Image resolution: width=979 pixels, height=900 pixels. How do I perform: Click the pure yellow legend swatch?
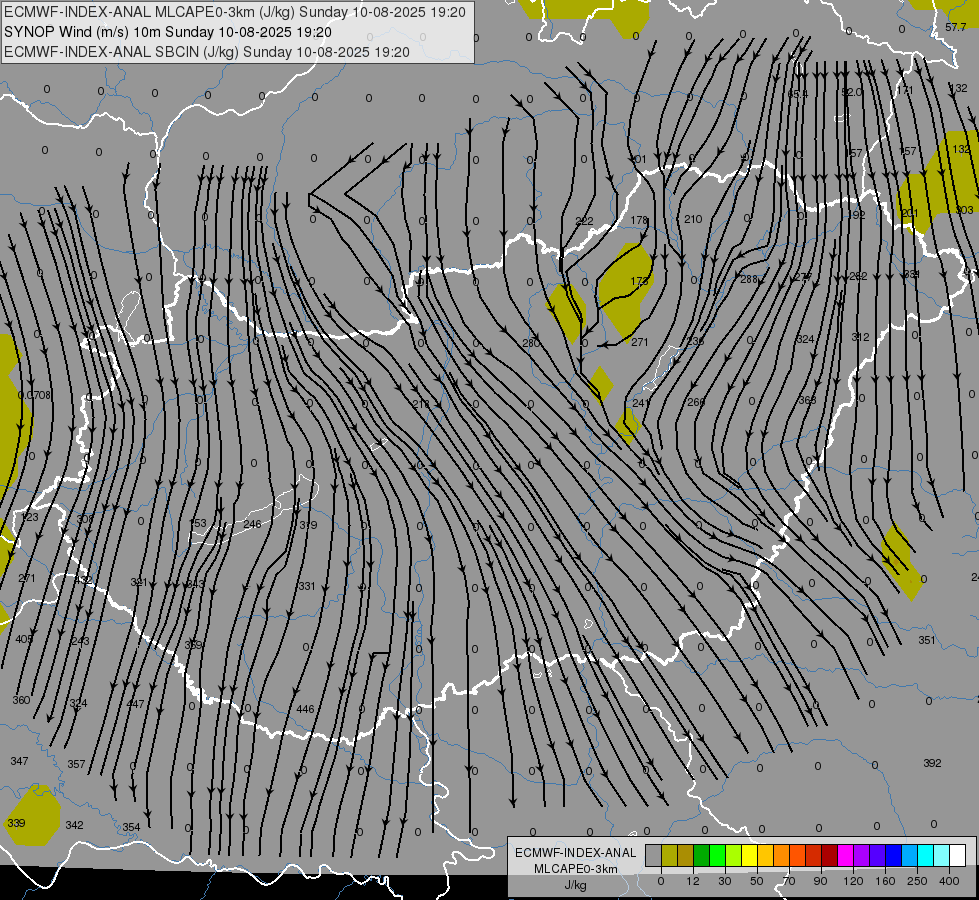coord(749,855)
